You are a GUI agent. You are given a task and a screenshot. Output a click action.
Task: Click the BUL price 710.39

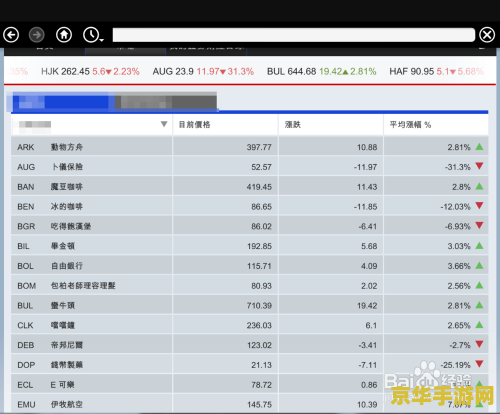click(259, 305)
